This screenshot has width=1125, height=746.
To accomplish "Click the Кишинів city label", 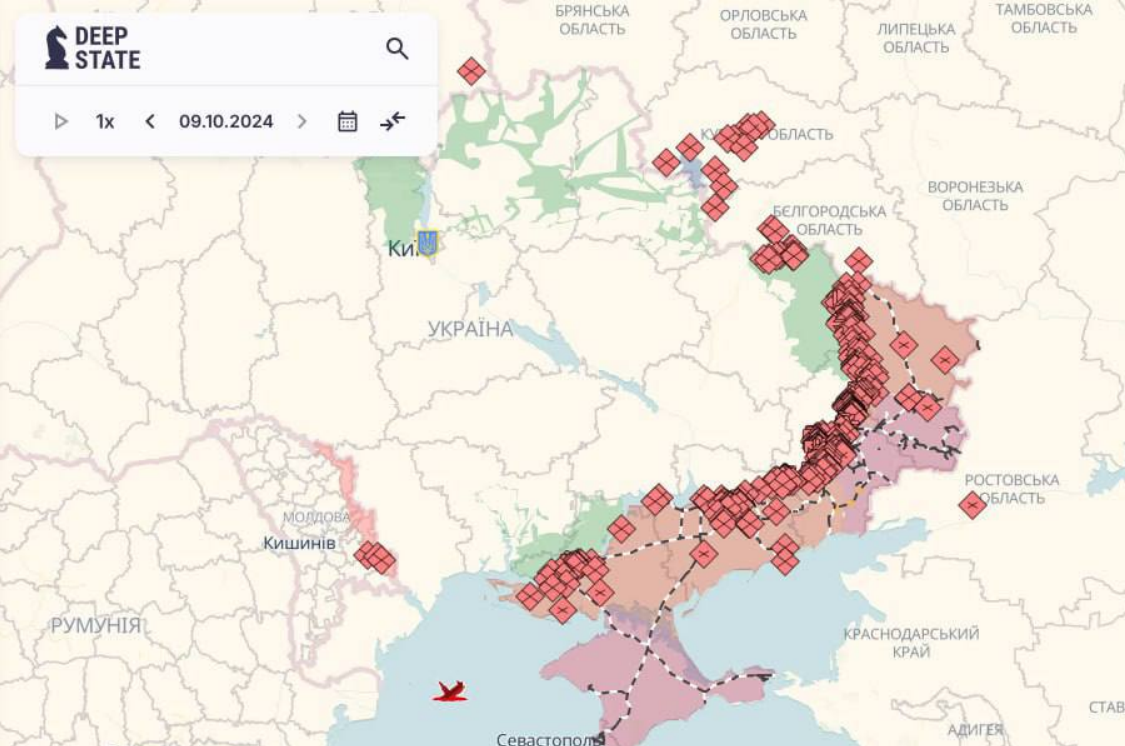I will [x=297, y=543].
